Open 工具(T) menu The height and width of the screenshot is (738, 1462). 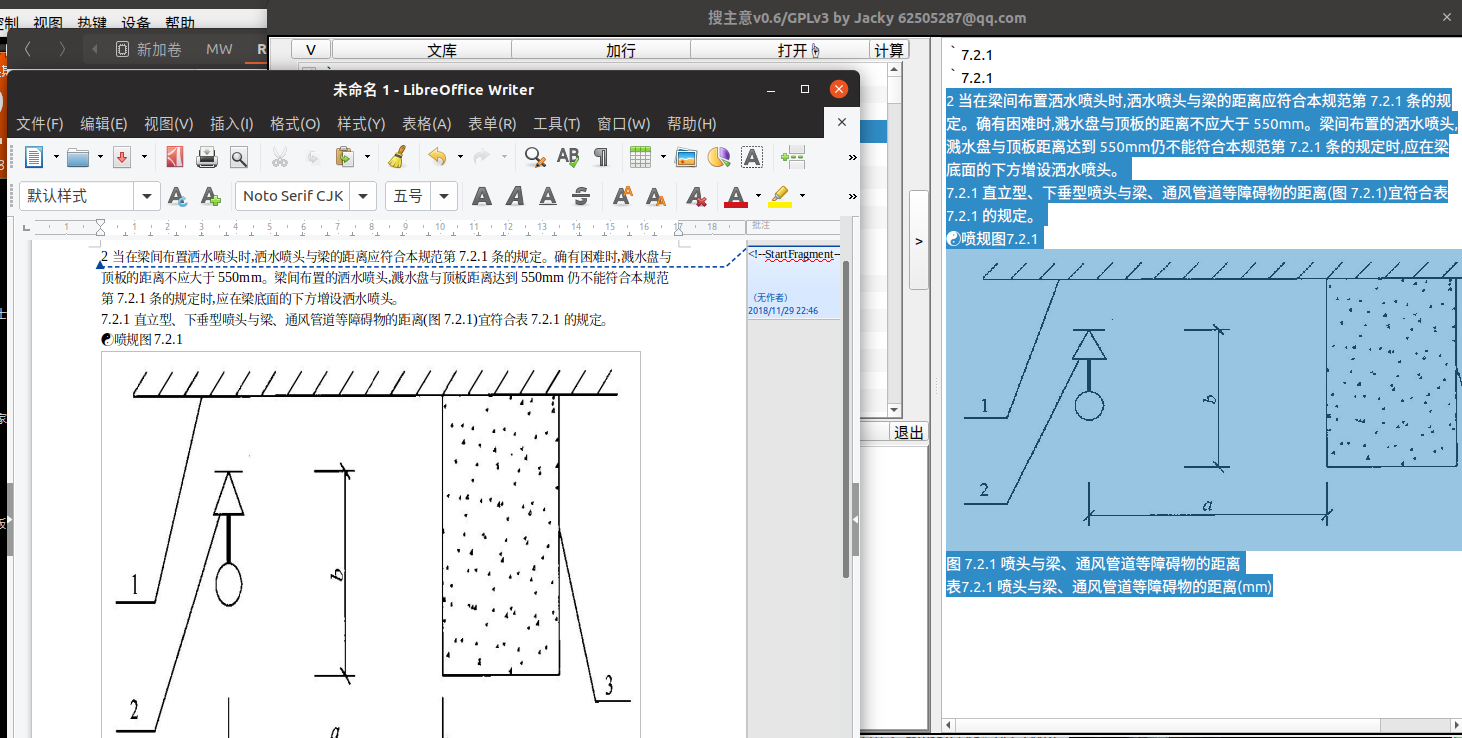click(557, 124)
